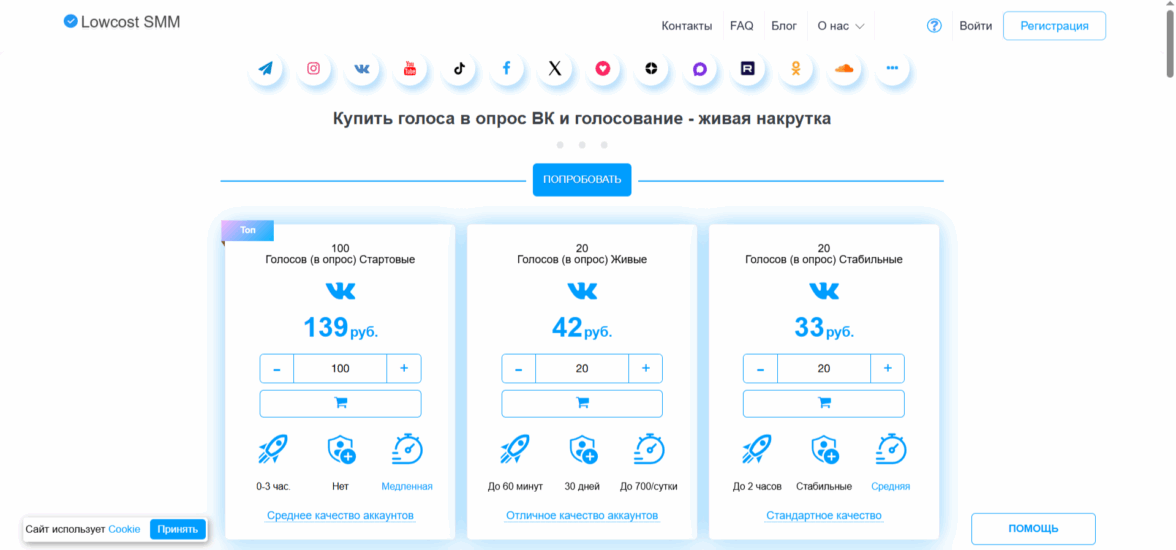The image size is (1176, 550).
Task: Increase quantity in Стартовые card
Action: click(404, 368)
